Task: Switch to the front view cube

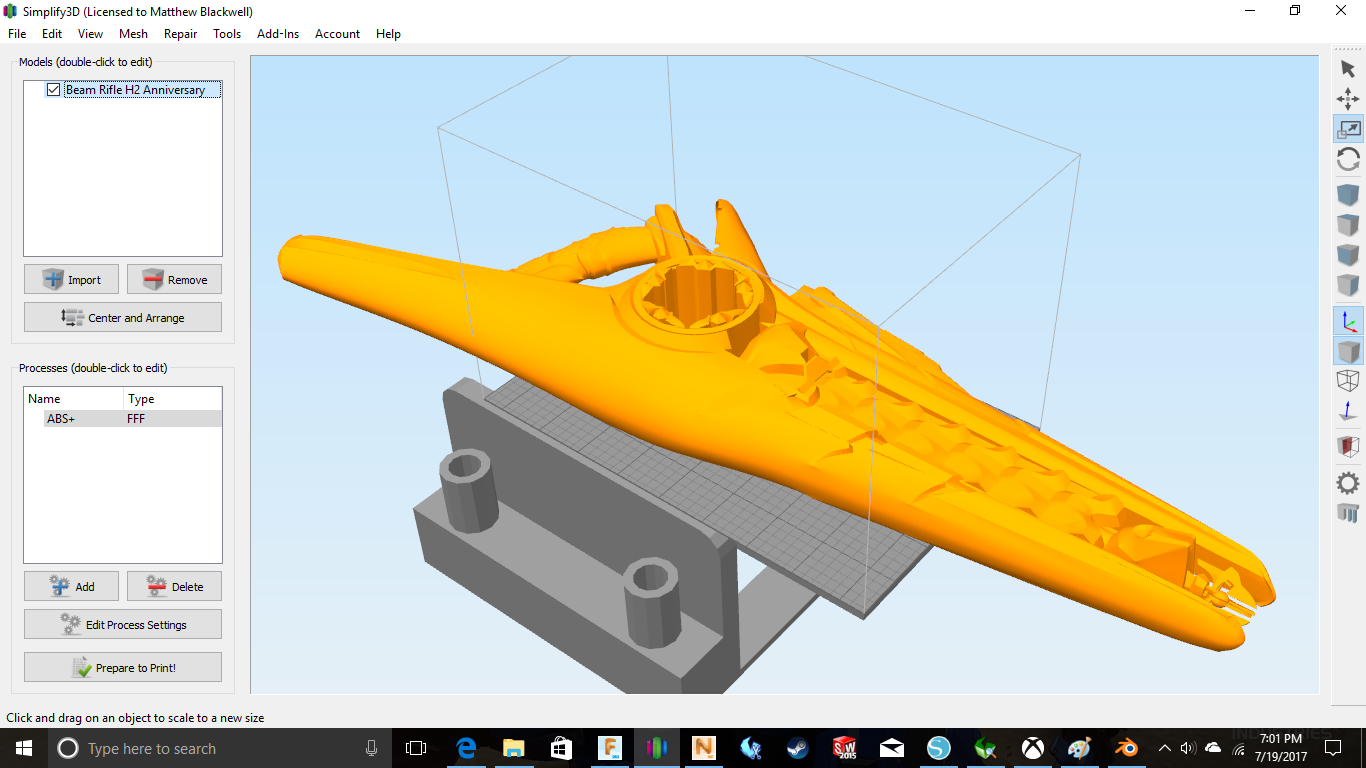Action: [1348, 255]
